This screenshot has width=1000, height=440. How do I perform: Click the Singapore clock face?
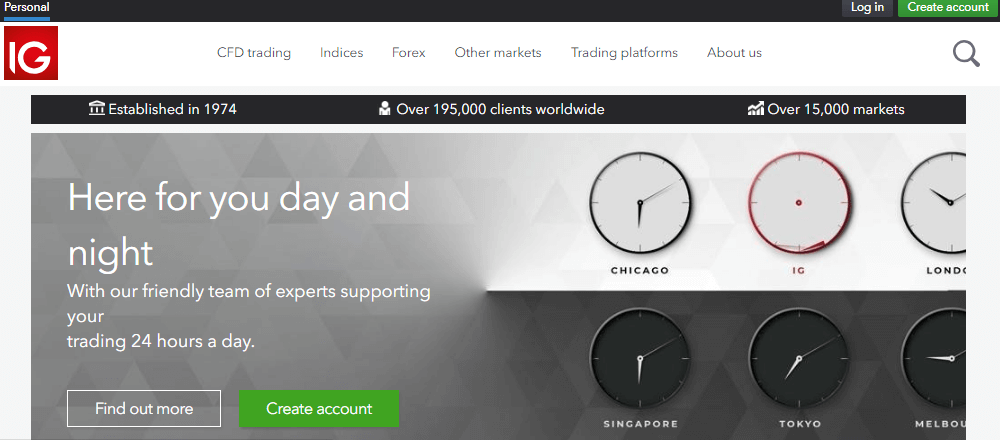[640, 360]
